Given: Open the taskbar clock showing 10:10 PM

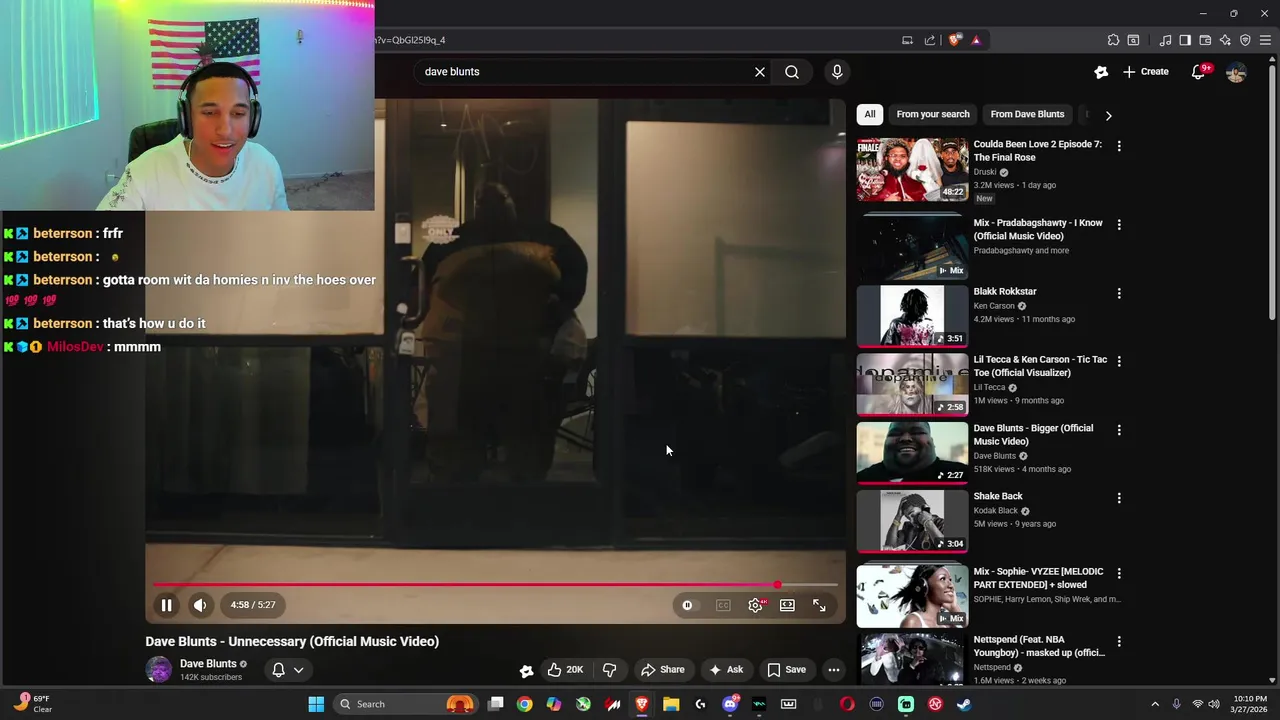Looking at the screenshot, I should pos(1250,704).
